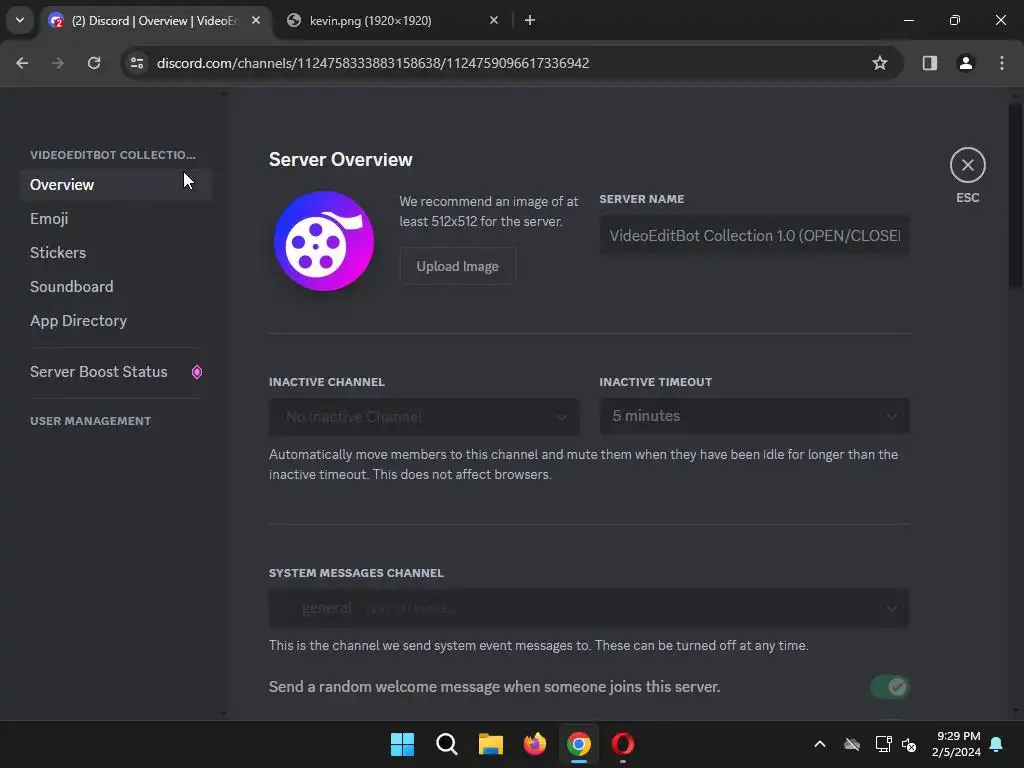
Task: Switch to the Discord browser tab
Action: 155,21
